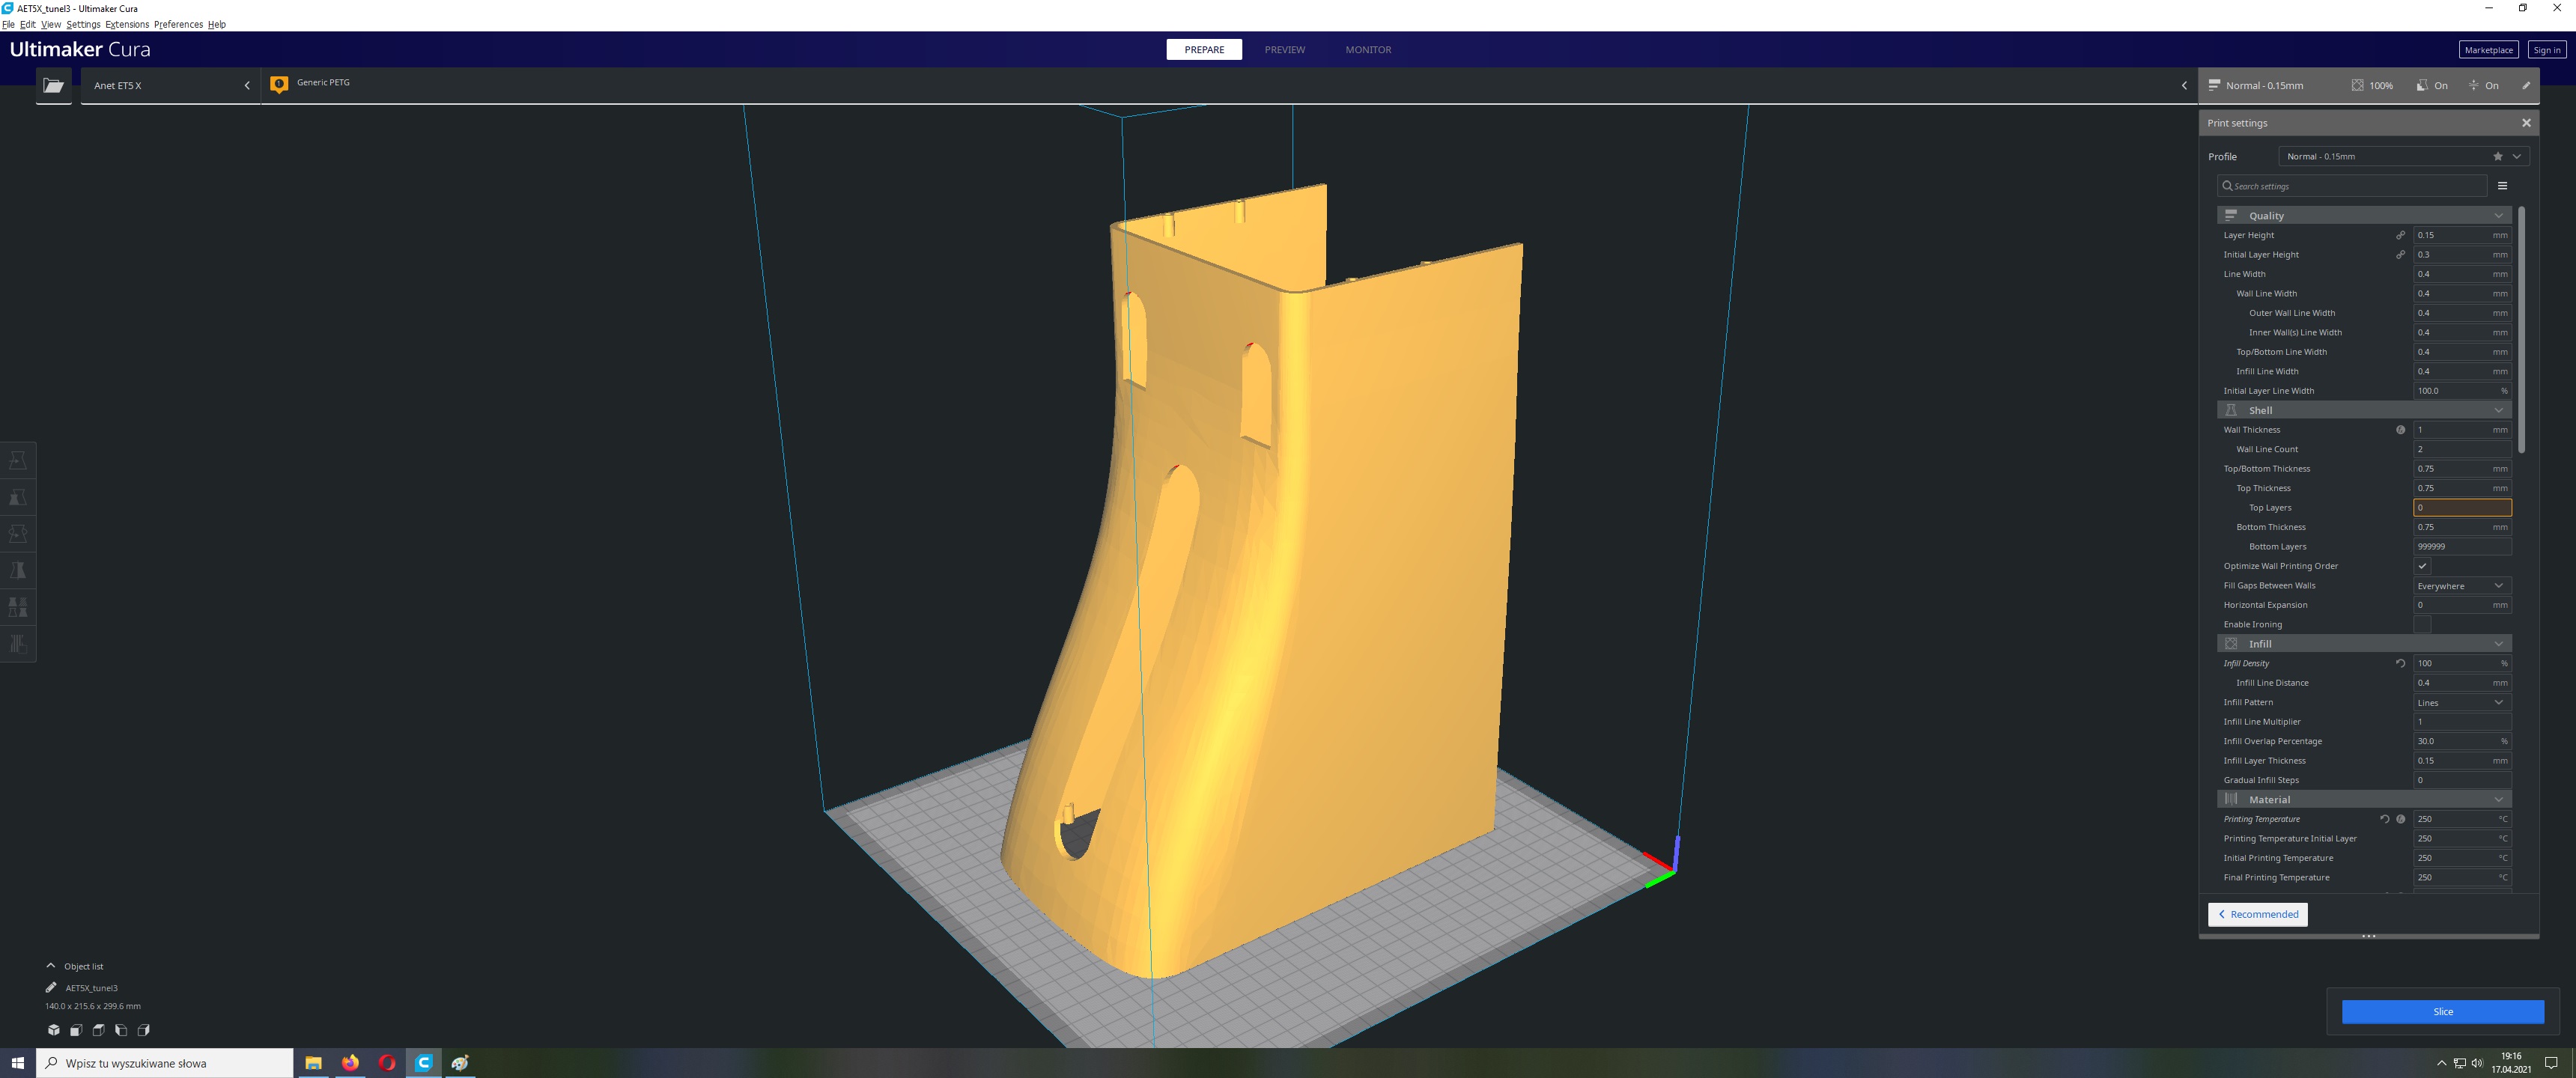This screenshot has width=2576, height=1078.
Task: Click the Sign in button
Action: pyautogui.click(x=2546, y=49)
